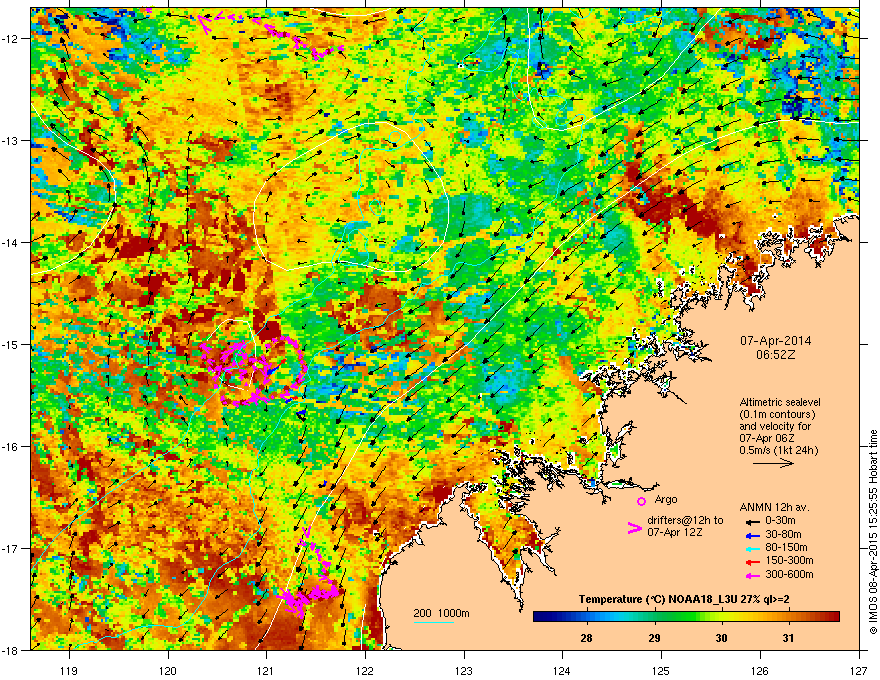The image size is (880, 680).
Task: Click the 0.5m/s (1kt 24h) text
Action: pyautogui.click(x=779, y=450)
